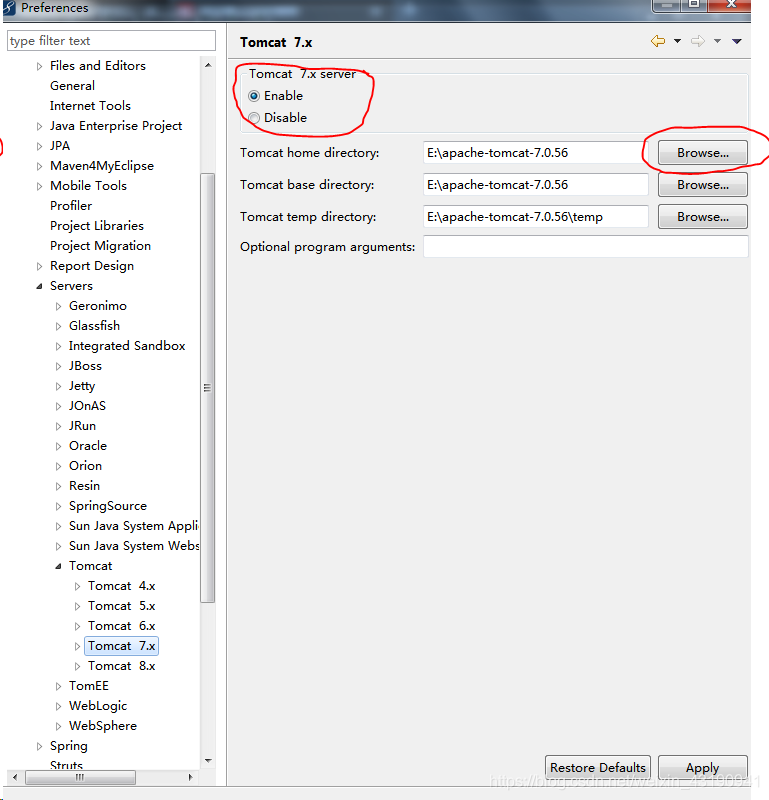Click the Tomcat home directory field
This screenshot has height=800, width=769.
(535, 153)
